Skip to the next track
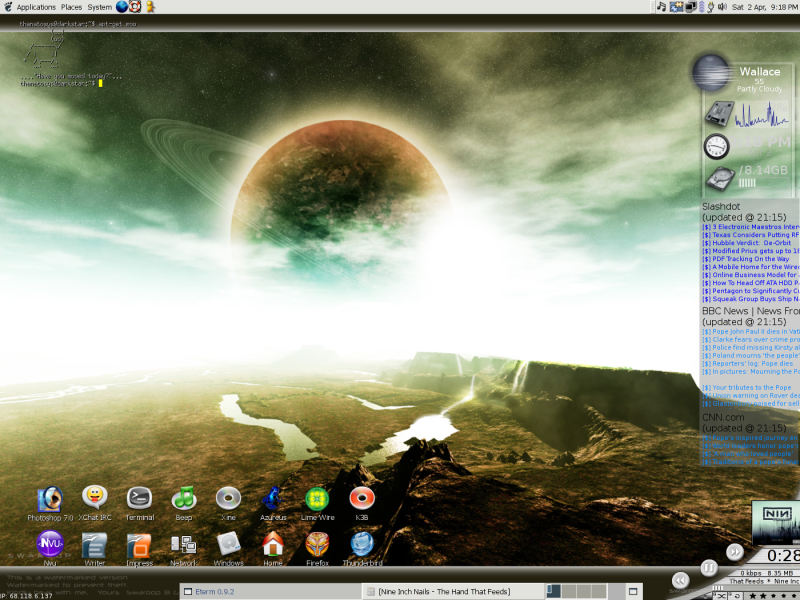Screen dimensions: 800x600 (x=735, y=552)
